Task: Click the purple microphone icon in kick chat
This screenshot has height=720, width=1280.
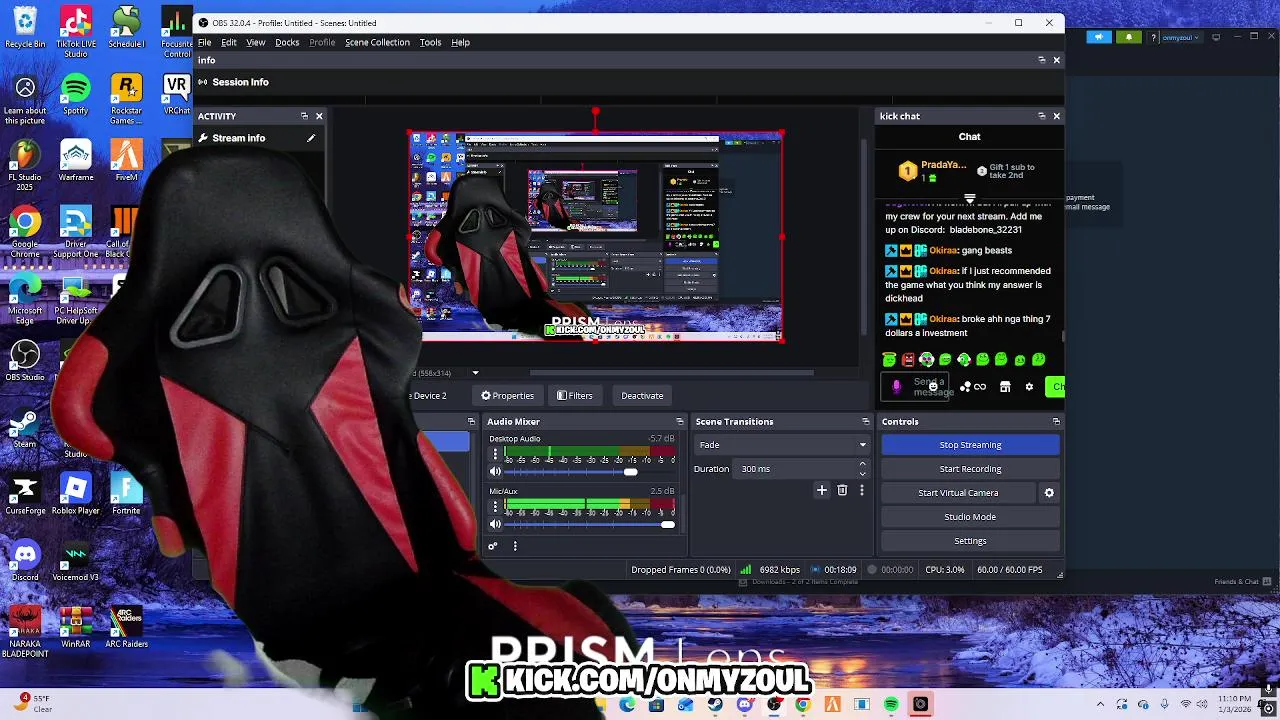Action: (x=896, y=386)
